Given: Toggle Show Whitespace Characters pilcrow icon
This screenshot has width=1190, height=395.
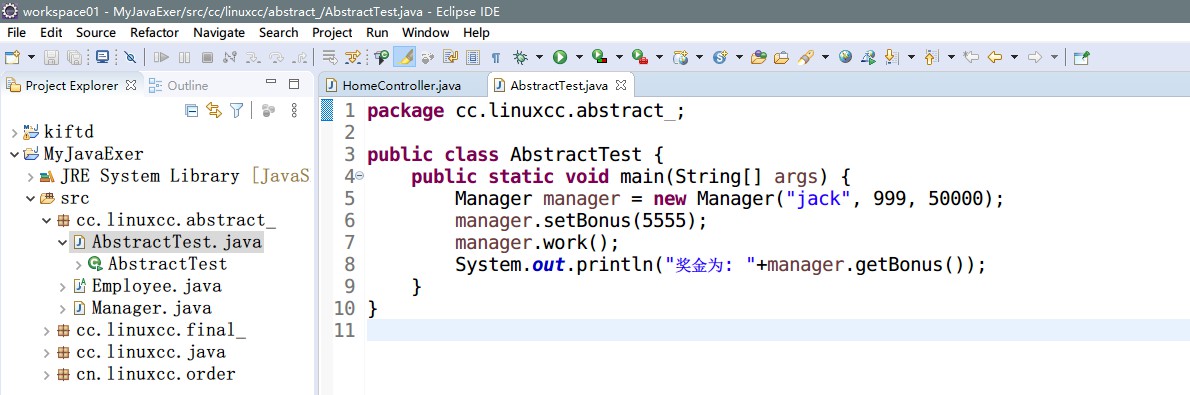Looking at the screenshot, I should coord(496,57).
